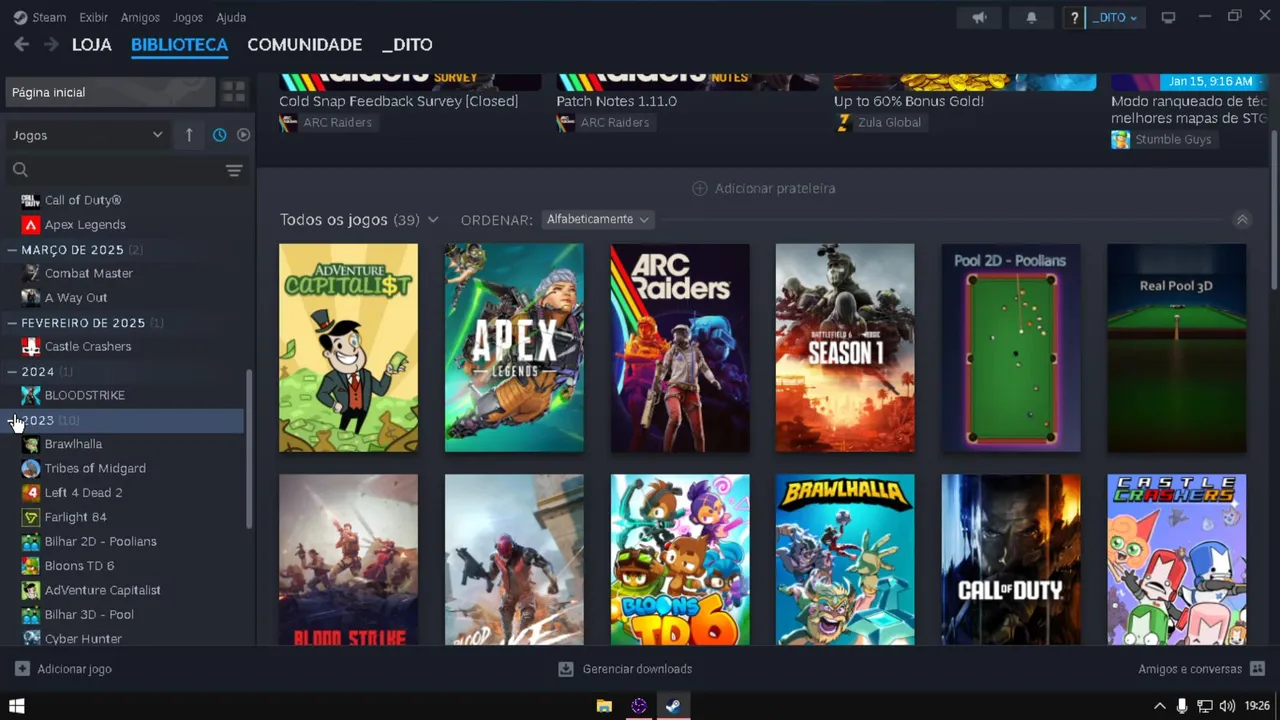Open the _DITO account dropdown
Viewport: 1280px width, 720px height.
[x=1115, y=17]
